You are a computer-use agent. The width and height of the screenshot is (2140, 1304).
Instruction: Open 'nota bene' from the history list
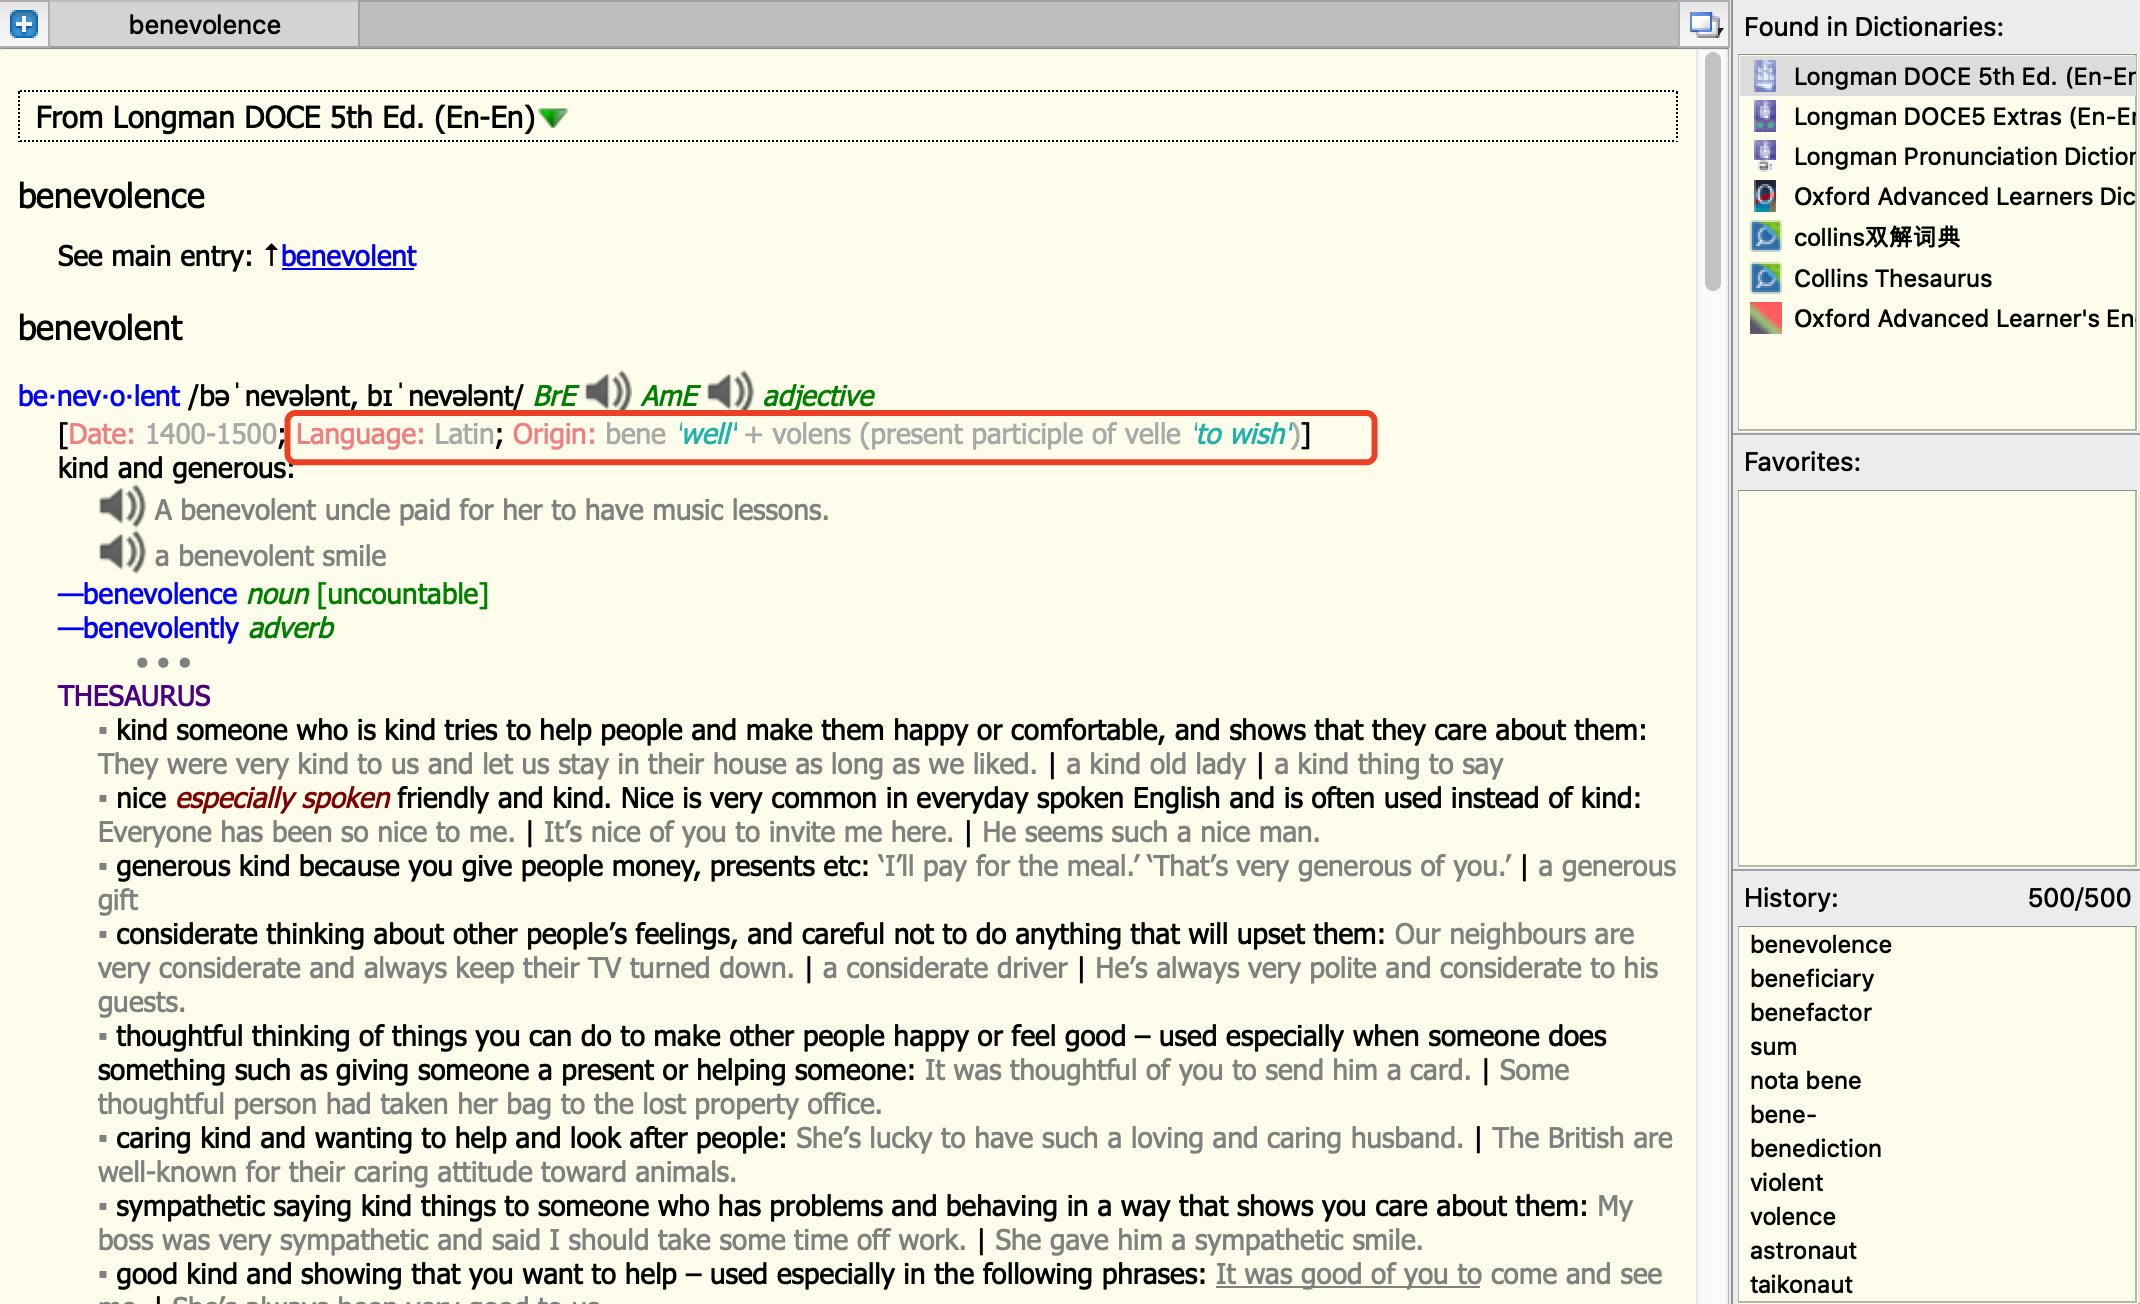[1805, 1080]
